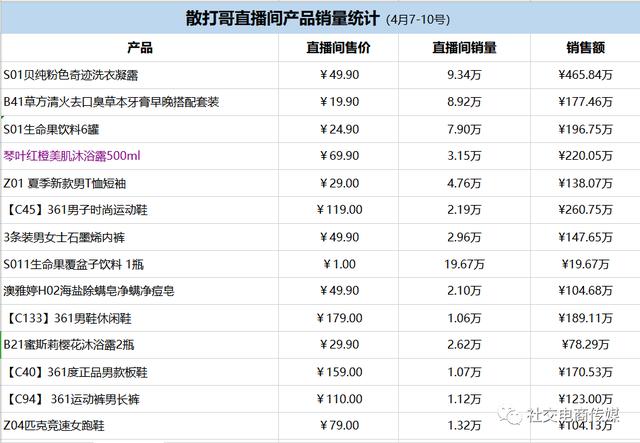Click the 社交电商传媒 watermark text

tap(573, 415)
